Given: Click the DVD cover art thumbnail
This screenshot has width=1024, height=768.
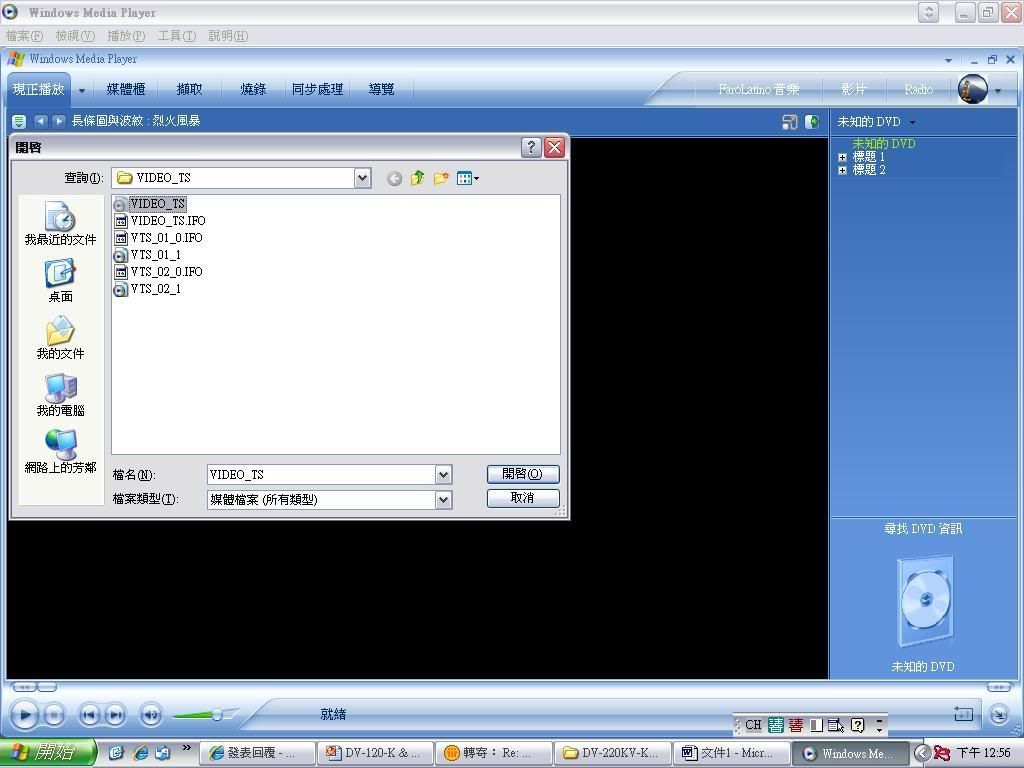Looking at the screenshot, I should [925, 600].
